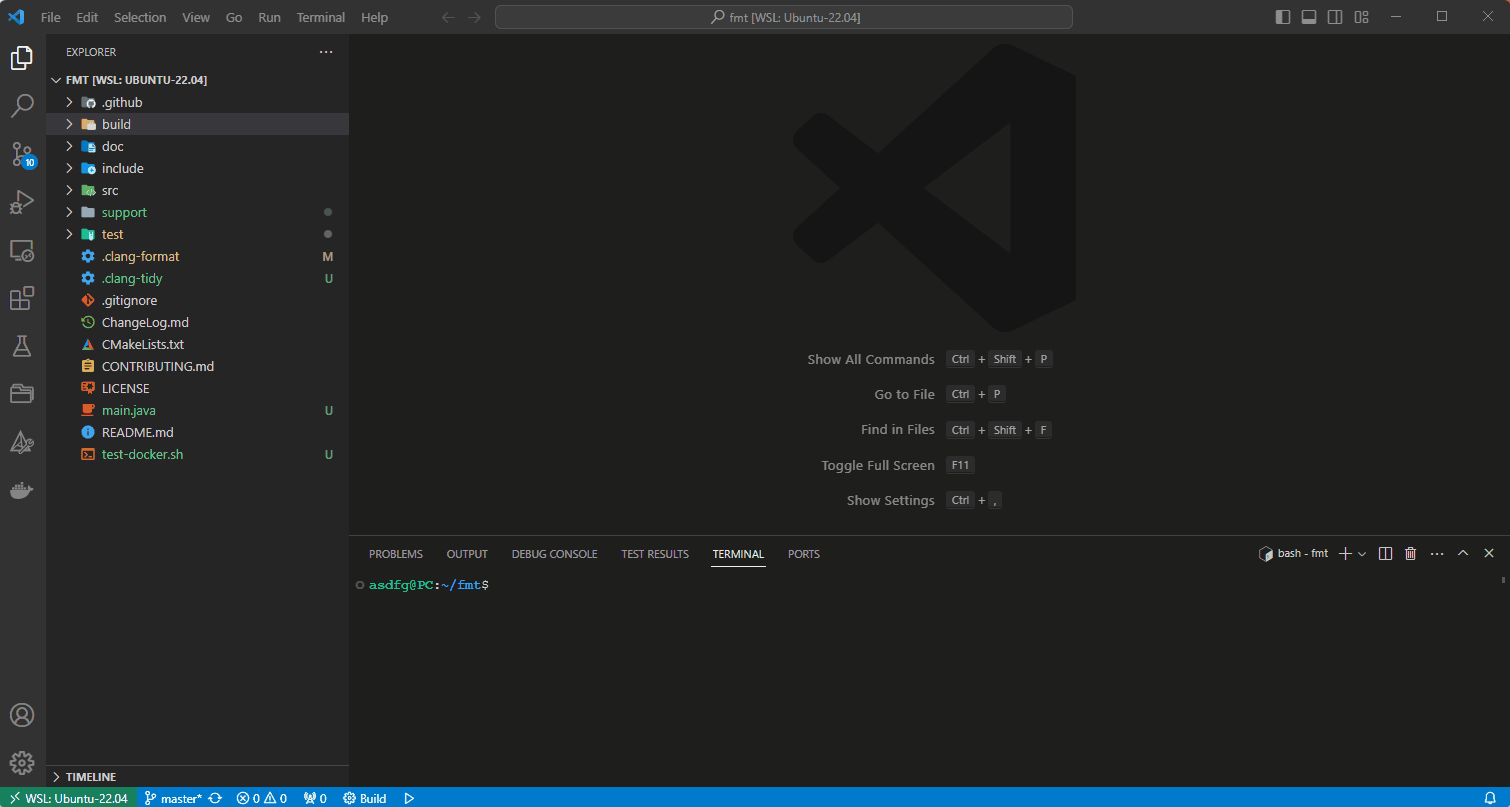Switch to the PROBLEMS tab
The image size is (1510, 807).
(395, 553)
